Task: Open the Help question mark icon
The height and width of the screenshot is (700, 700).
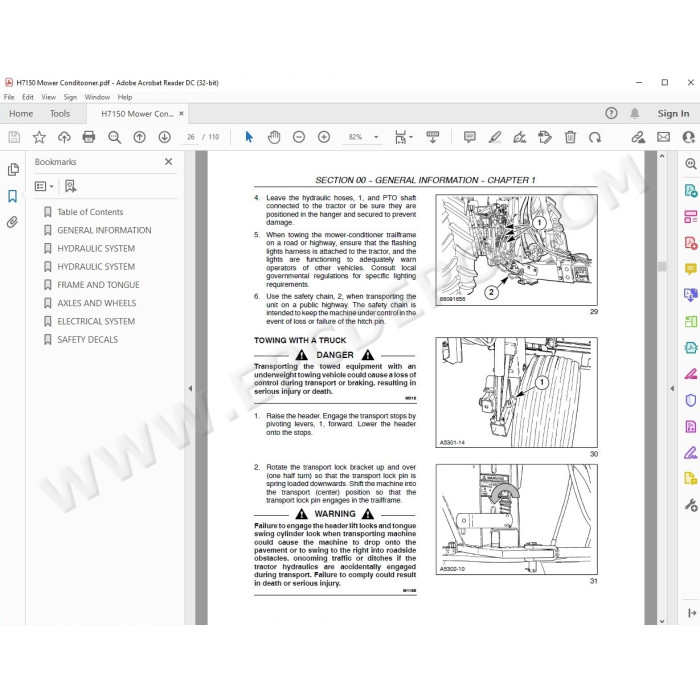Action: coord(611,113)
